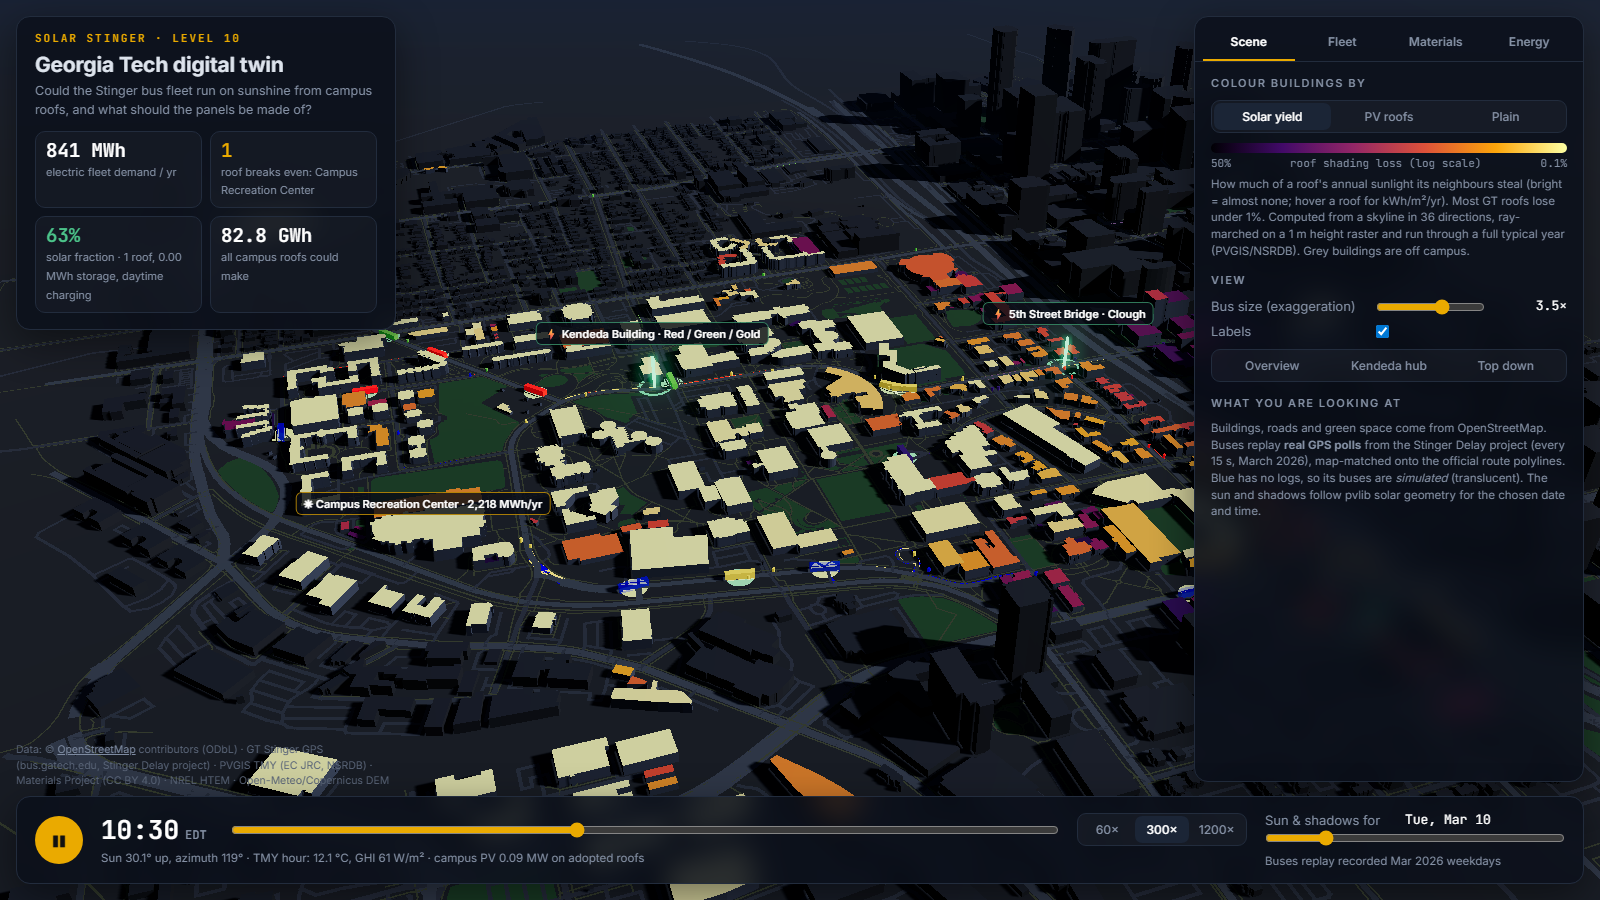1600x900 pixels.
Task: Select Plain building colouring
Action: pyautogui.click(x=1505, y=117)
